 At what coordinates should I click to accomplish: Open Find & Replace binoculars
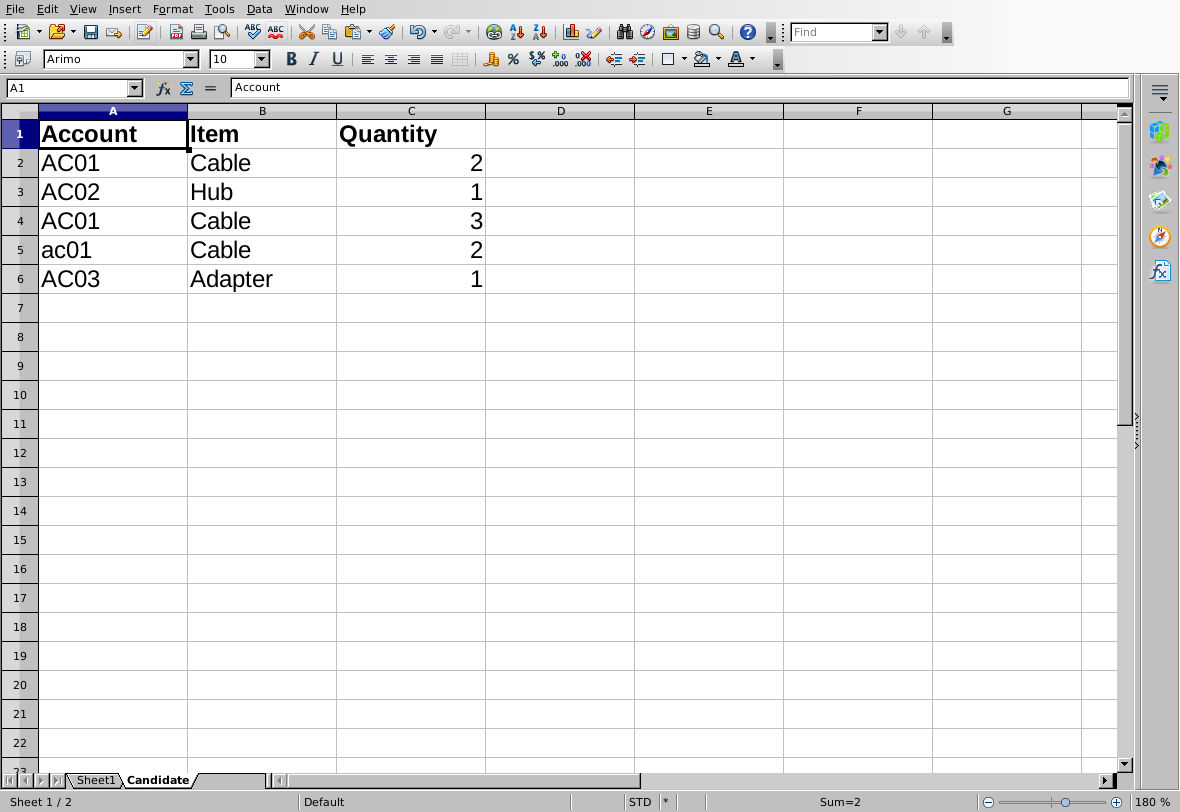[x=625, y=32]
